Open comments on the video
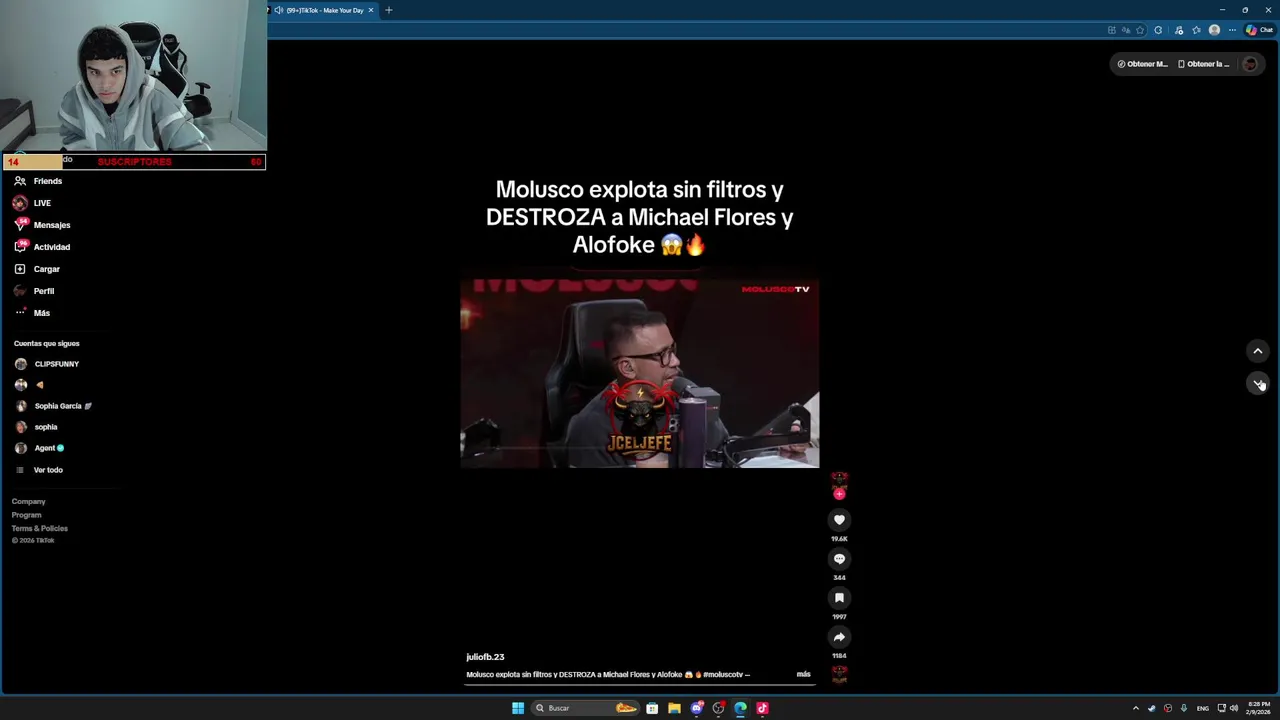1280x720 pixels. click(839, 559)
